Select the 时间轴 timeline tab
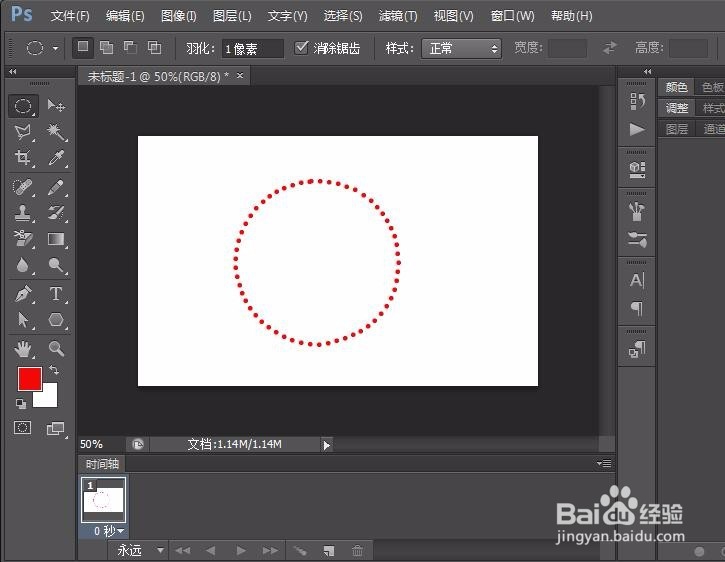Screen dimensions: 725x562 [102, 463]
